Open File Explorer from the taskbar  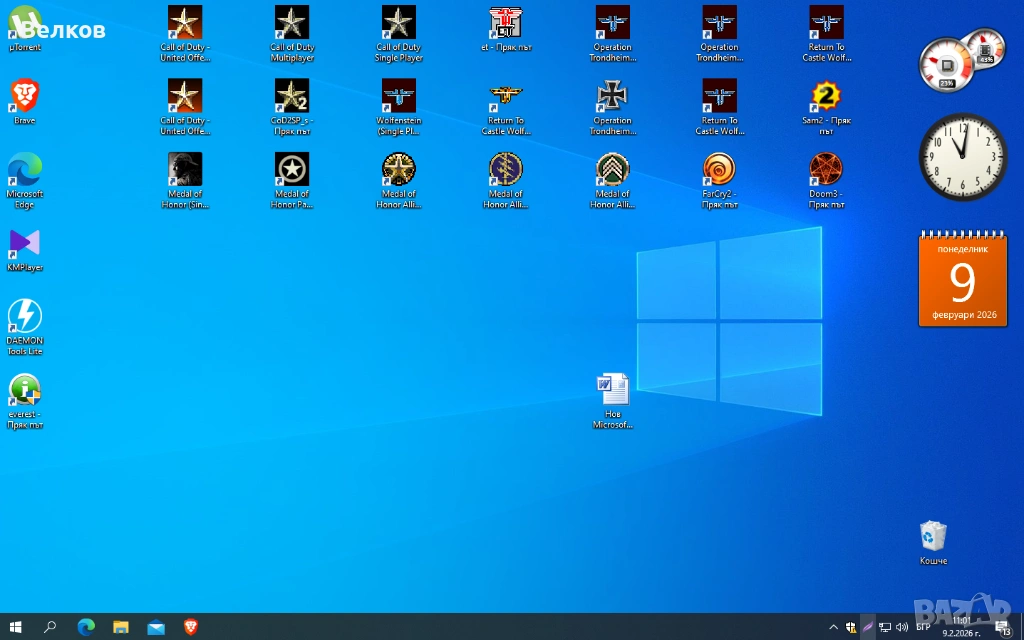click(120, 627)
